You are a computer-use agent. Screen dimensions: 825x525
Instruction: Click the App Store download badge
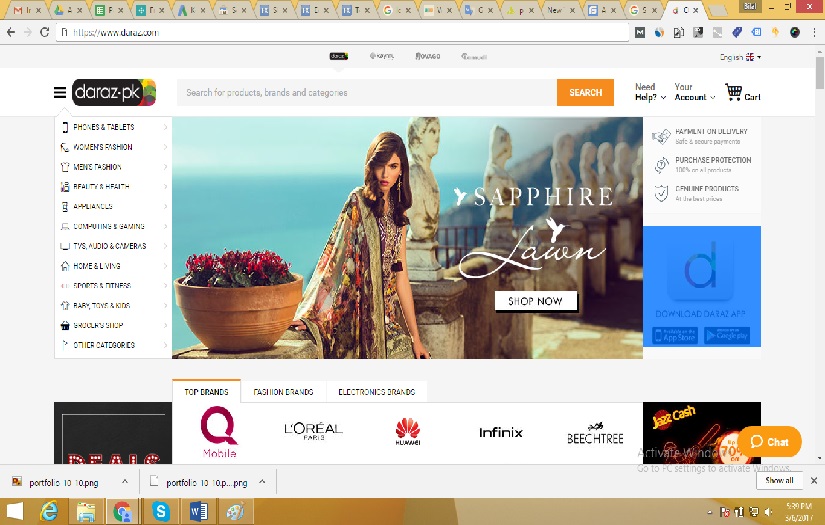(675, 336)
